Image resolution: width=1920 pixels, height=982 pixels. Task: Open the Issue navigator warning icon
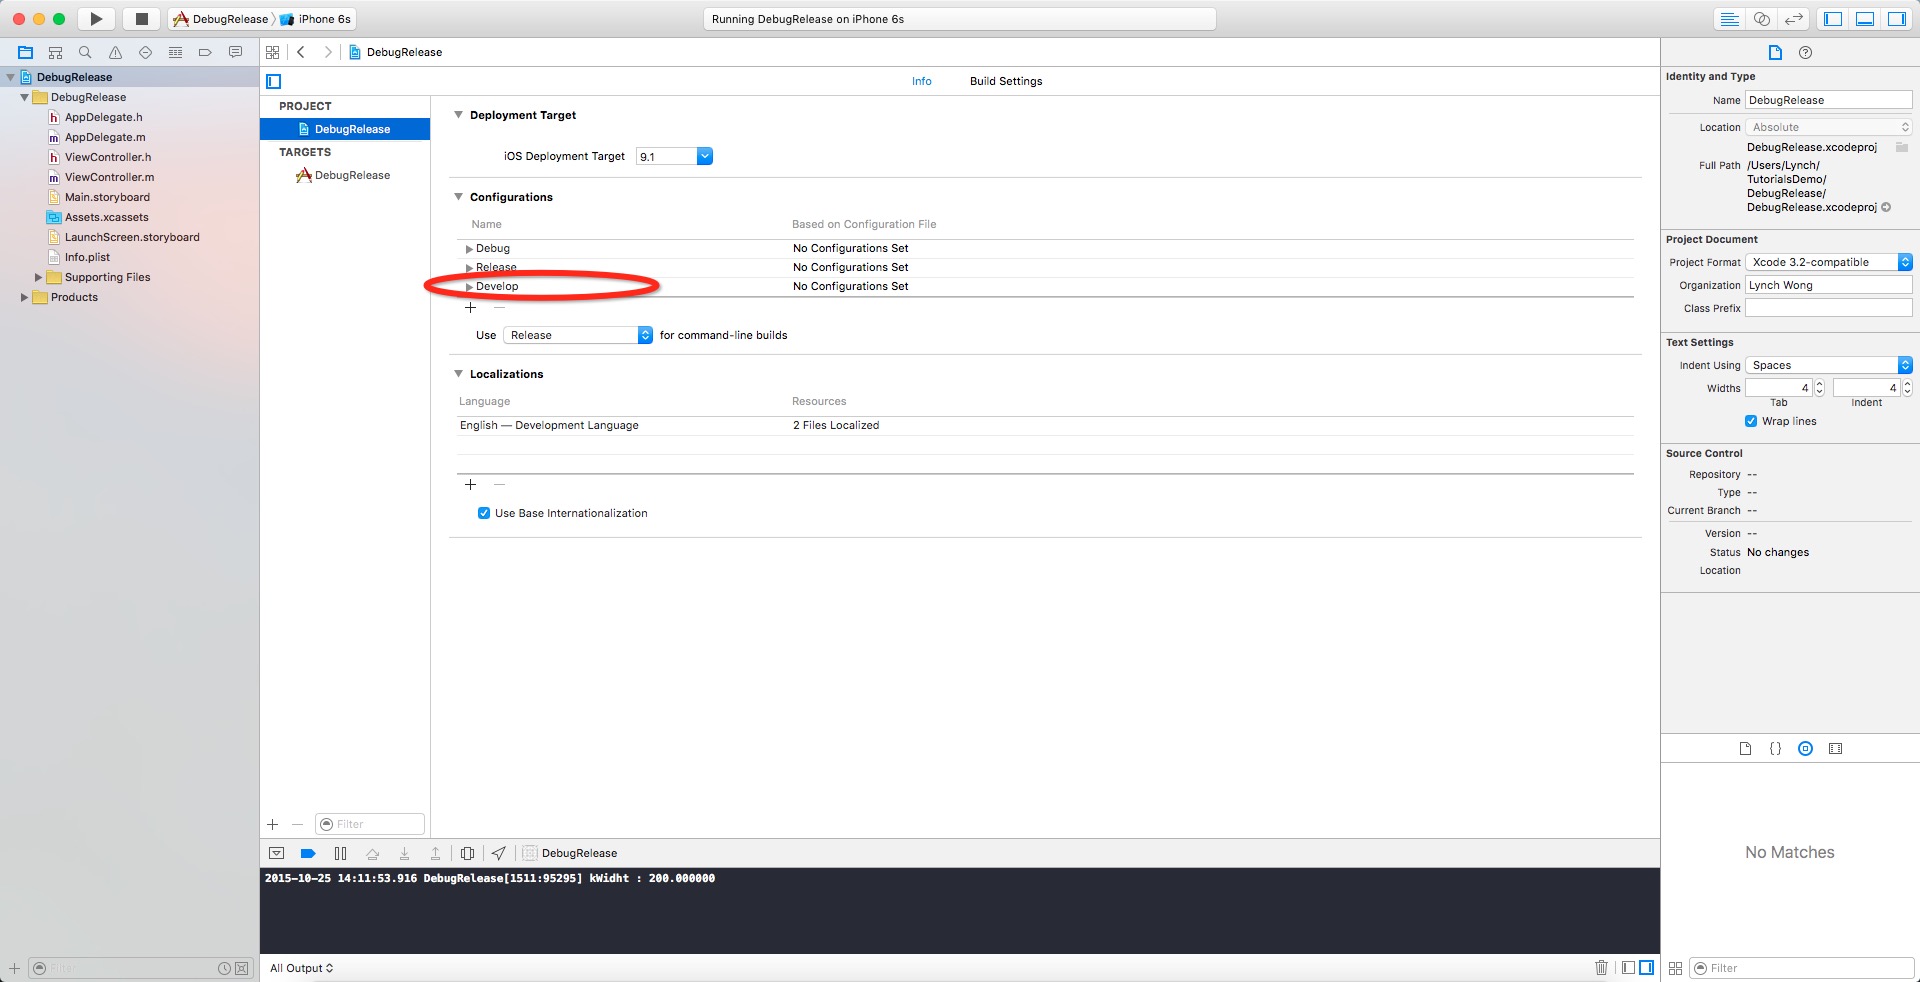point(115,52)
